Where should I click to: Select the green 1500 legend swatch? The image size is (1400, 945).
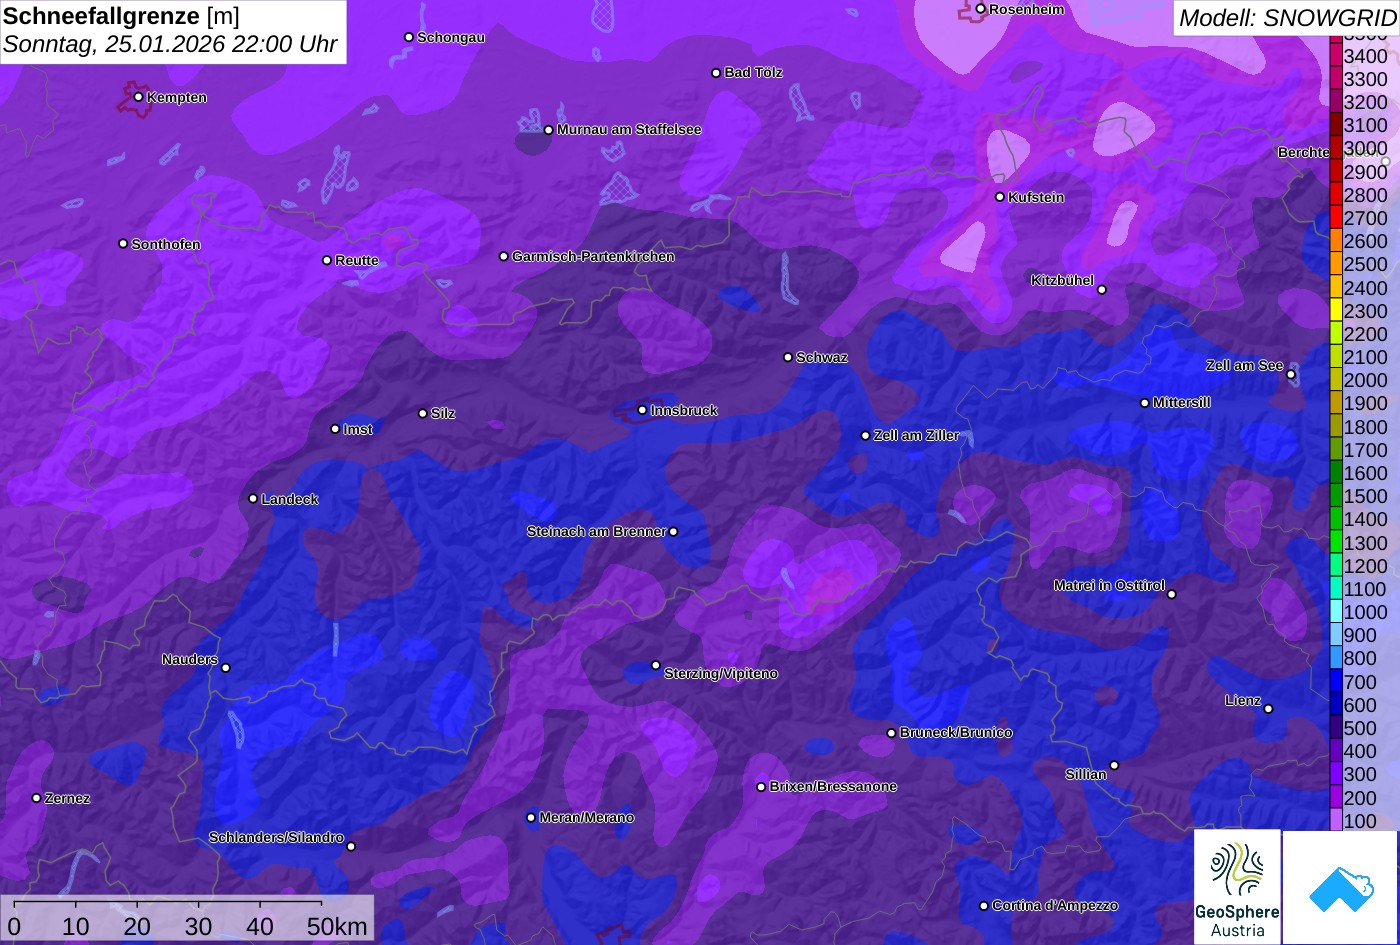click(1336, 496)
